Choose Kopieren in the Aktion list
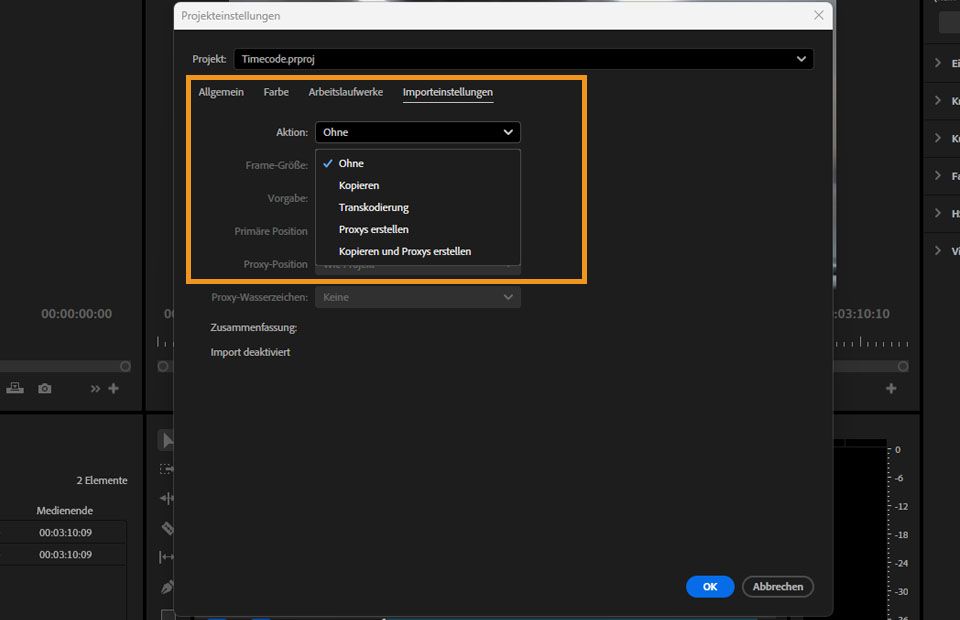Viewport: 960px width, 620px height. (x=418, y=185)
